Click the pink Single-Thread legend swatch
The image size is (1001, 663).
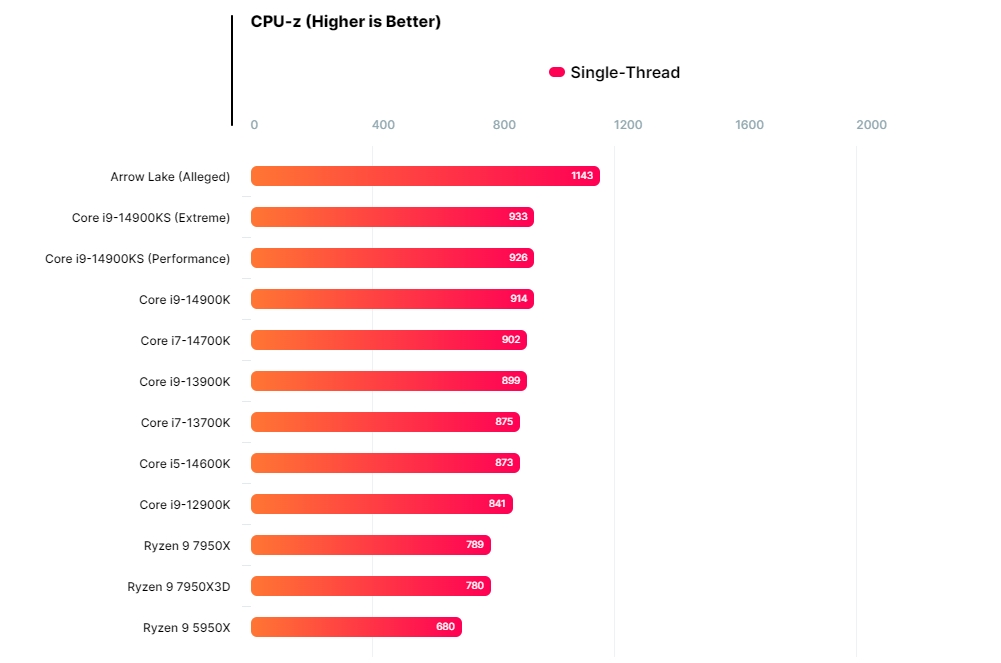(557, 72)
